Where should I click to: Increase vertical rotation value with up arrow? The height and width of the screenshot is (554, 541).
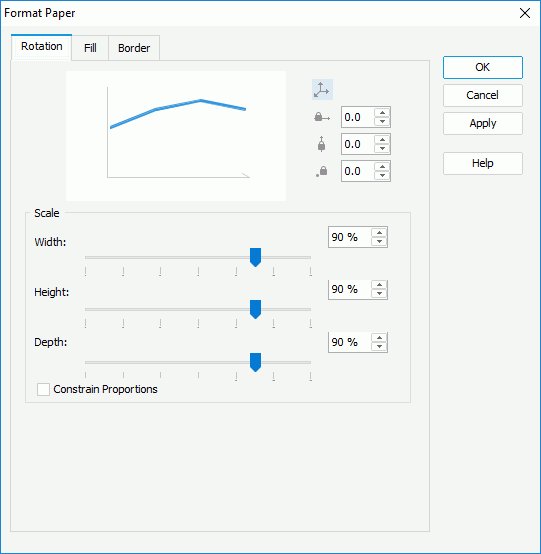pos(382,140)
